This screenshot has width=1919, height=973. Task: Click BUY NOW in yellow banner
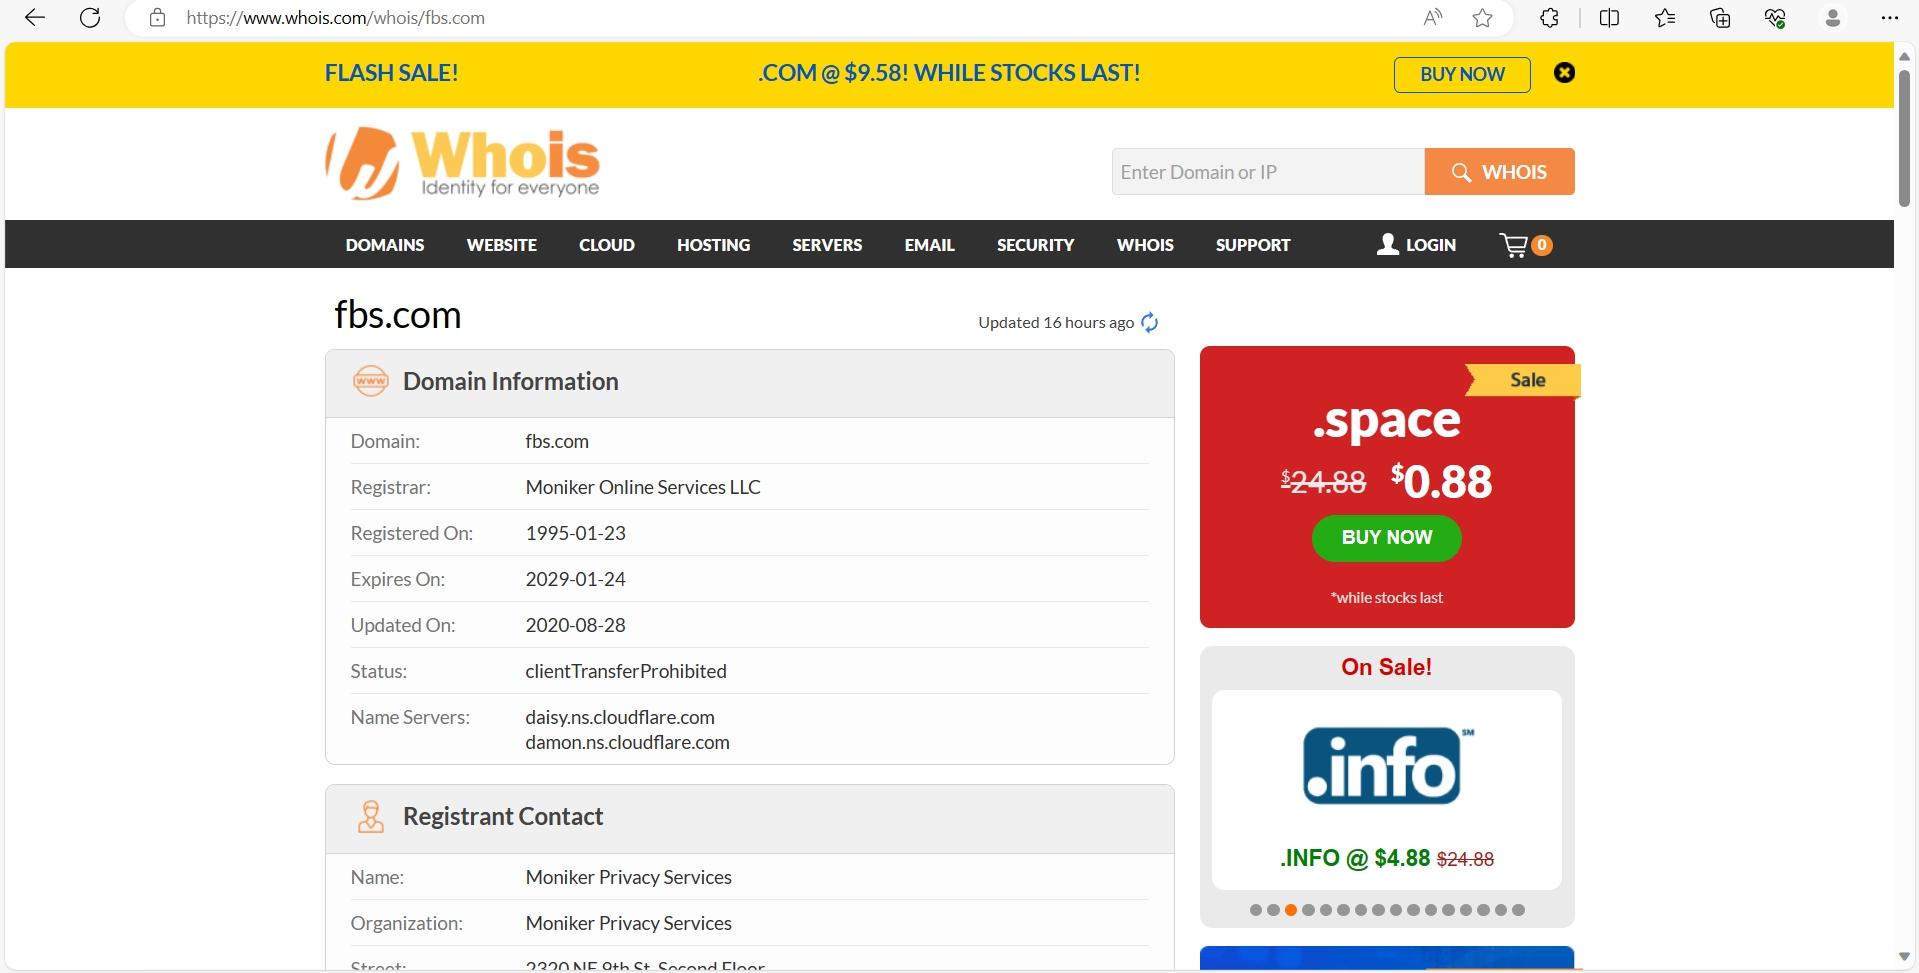point(1462,74)
